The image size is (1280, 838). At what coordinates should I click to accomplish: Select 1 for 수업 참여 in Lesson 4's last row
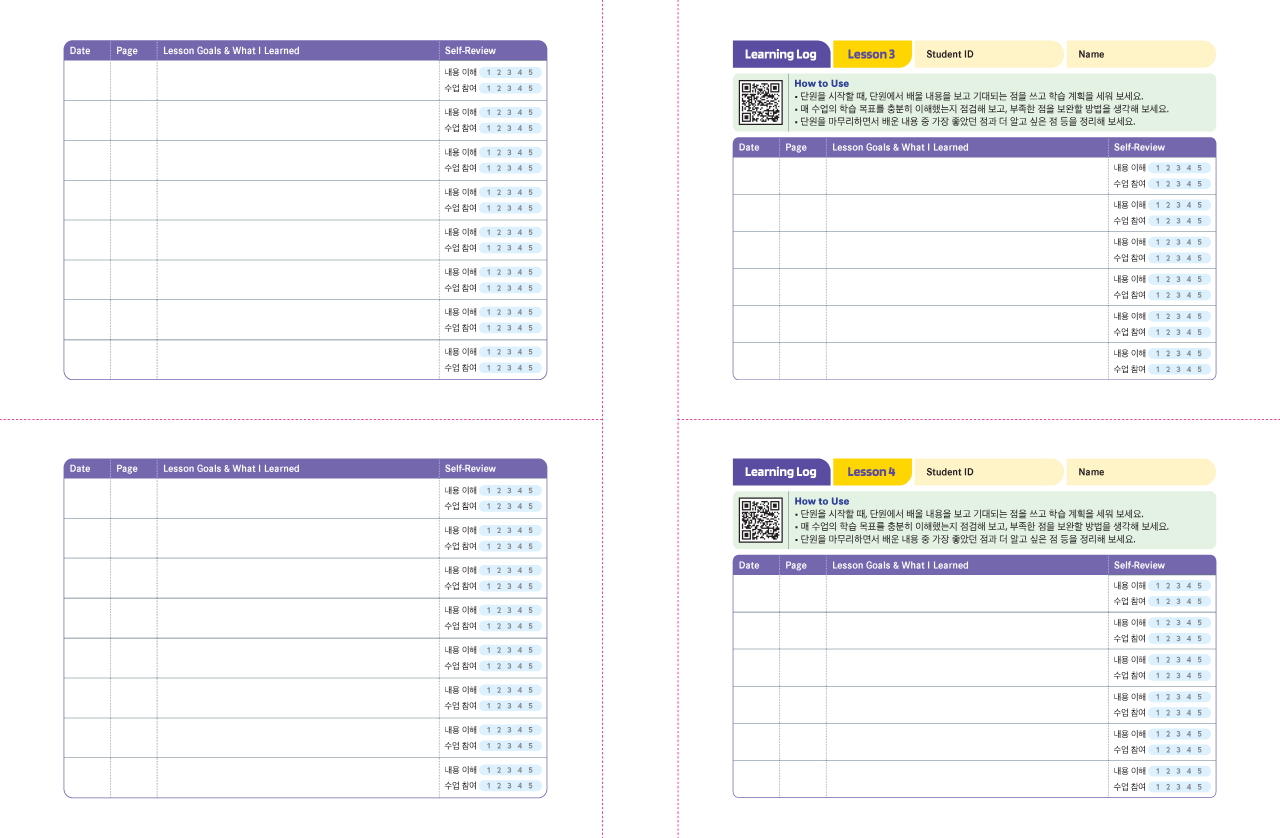pos(1158,788)
